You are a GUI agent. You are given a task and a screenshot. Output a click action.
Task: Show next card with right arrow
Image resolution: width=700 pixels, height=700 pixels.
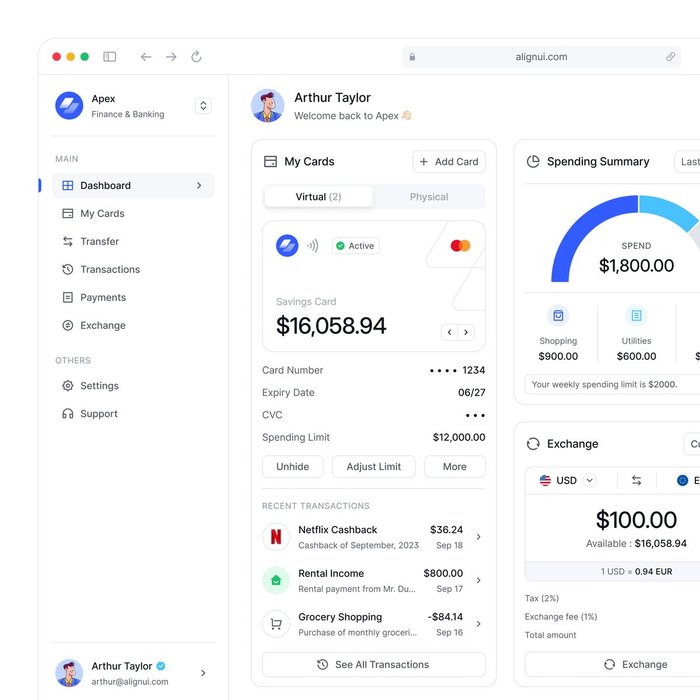point(466,332)
